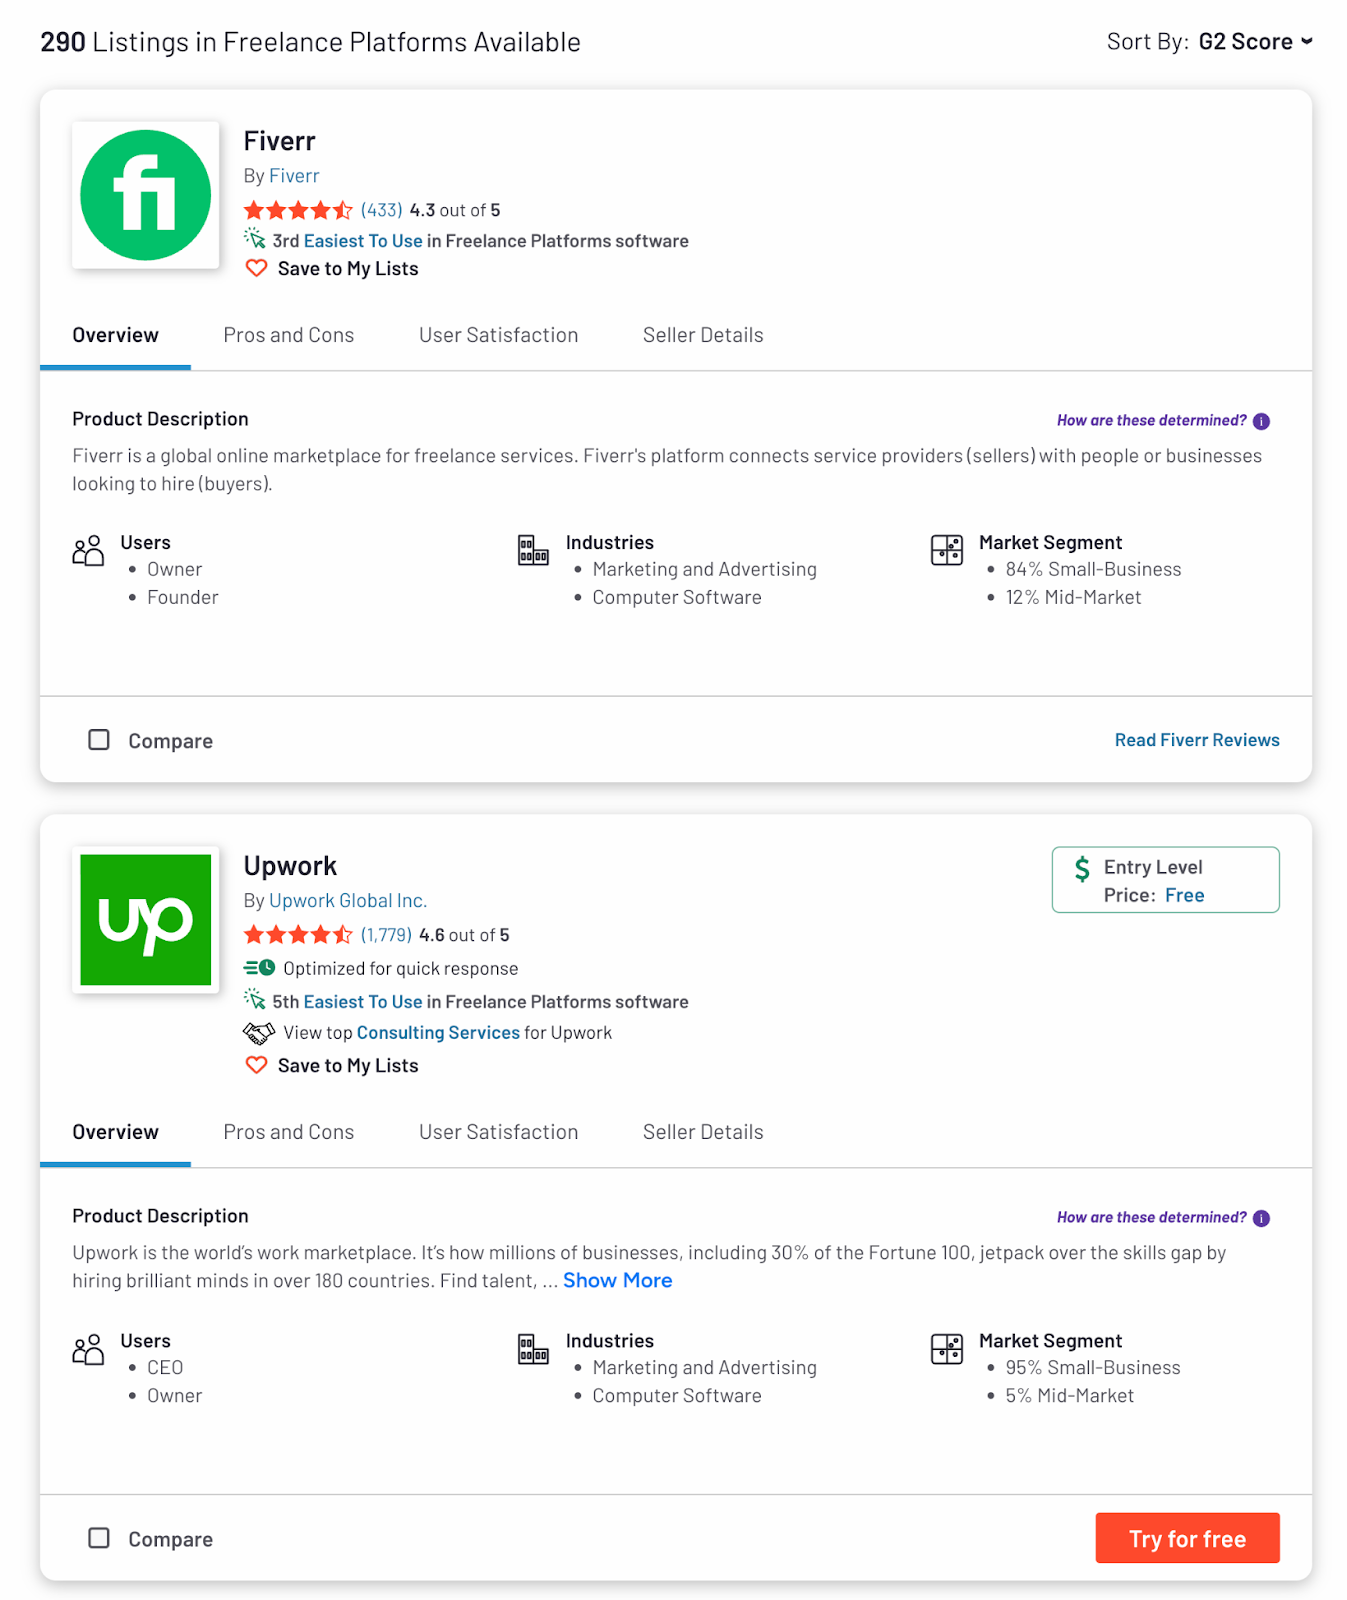Click the handshake Consulting Services icon
Image resolution: width=1347 pixels, height=1600 pixels.
[x=258, y=1032]
